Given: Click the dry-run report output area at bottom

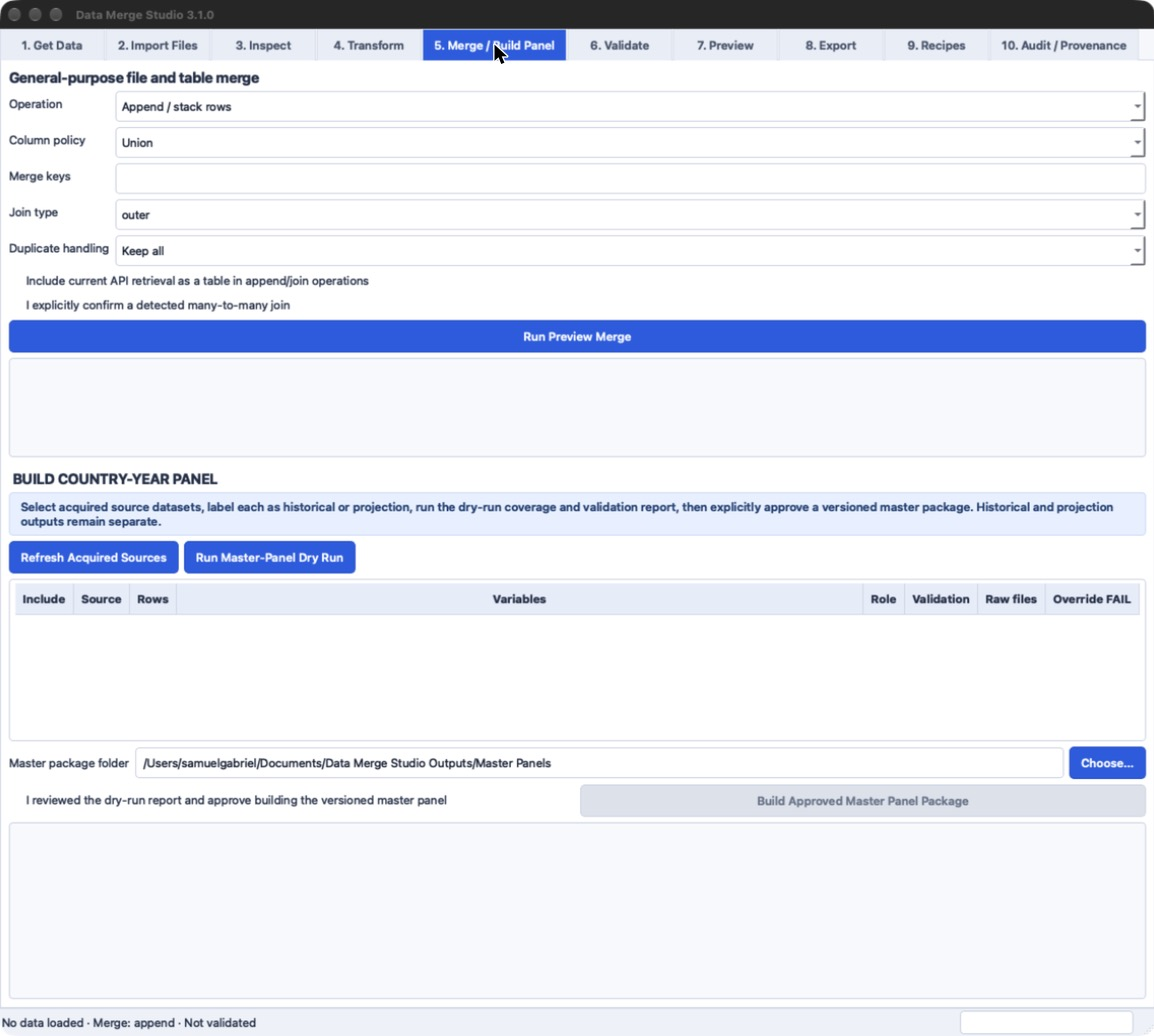Looking at the screenshot, I should tap(577, 910).
